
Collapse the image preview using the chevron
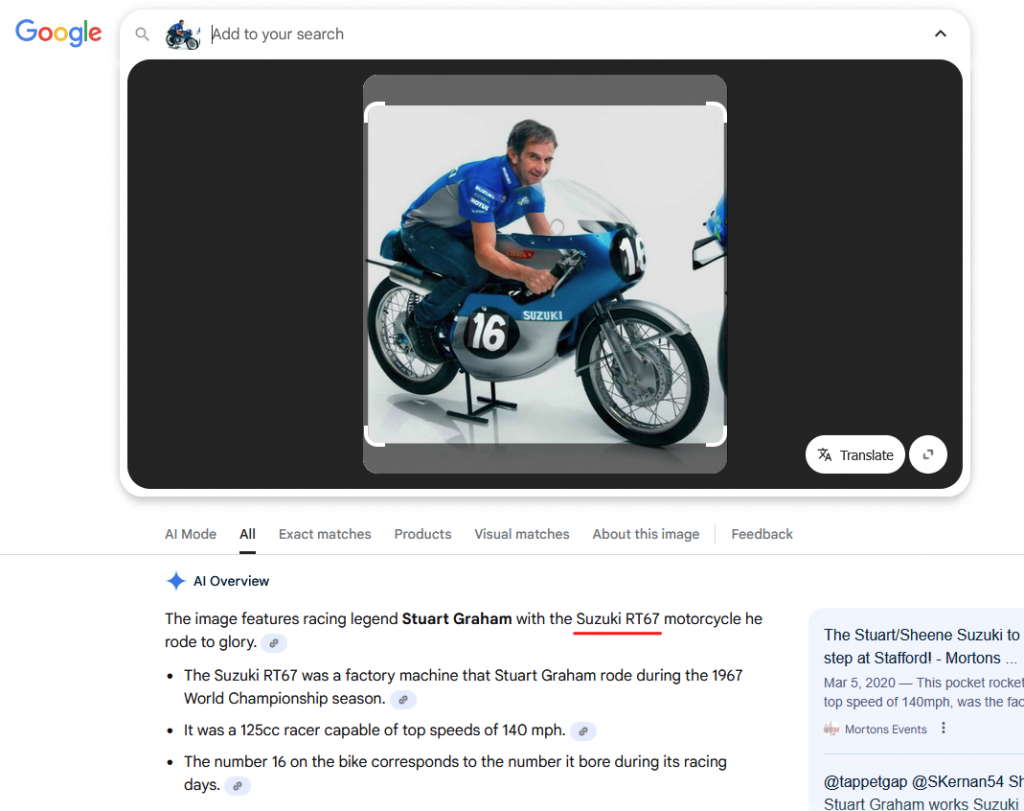940,34
